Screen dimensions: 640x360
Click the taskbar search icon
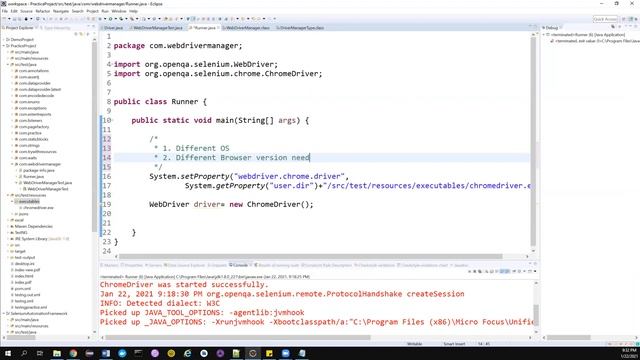coord(24,353)
